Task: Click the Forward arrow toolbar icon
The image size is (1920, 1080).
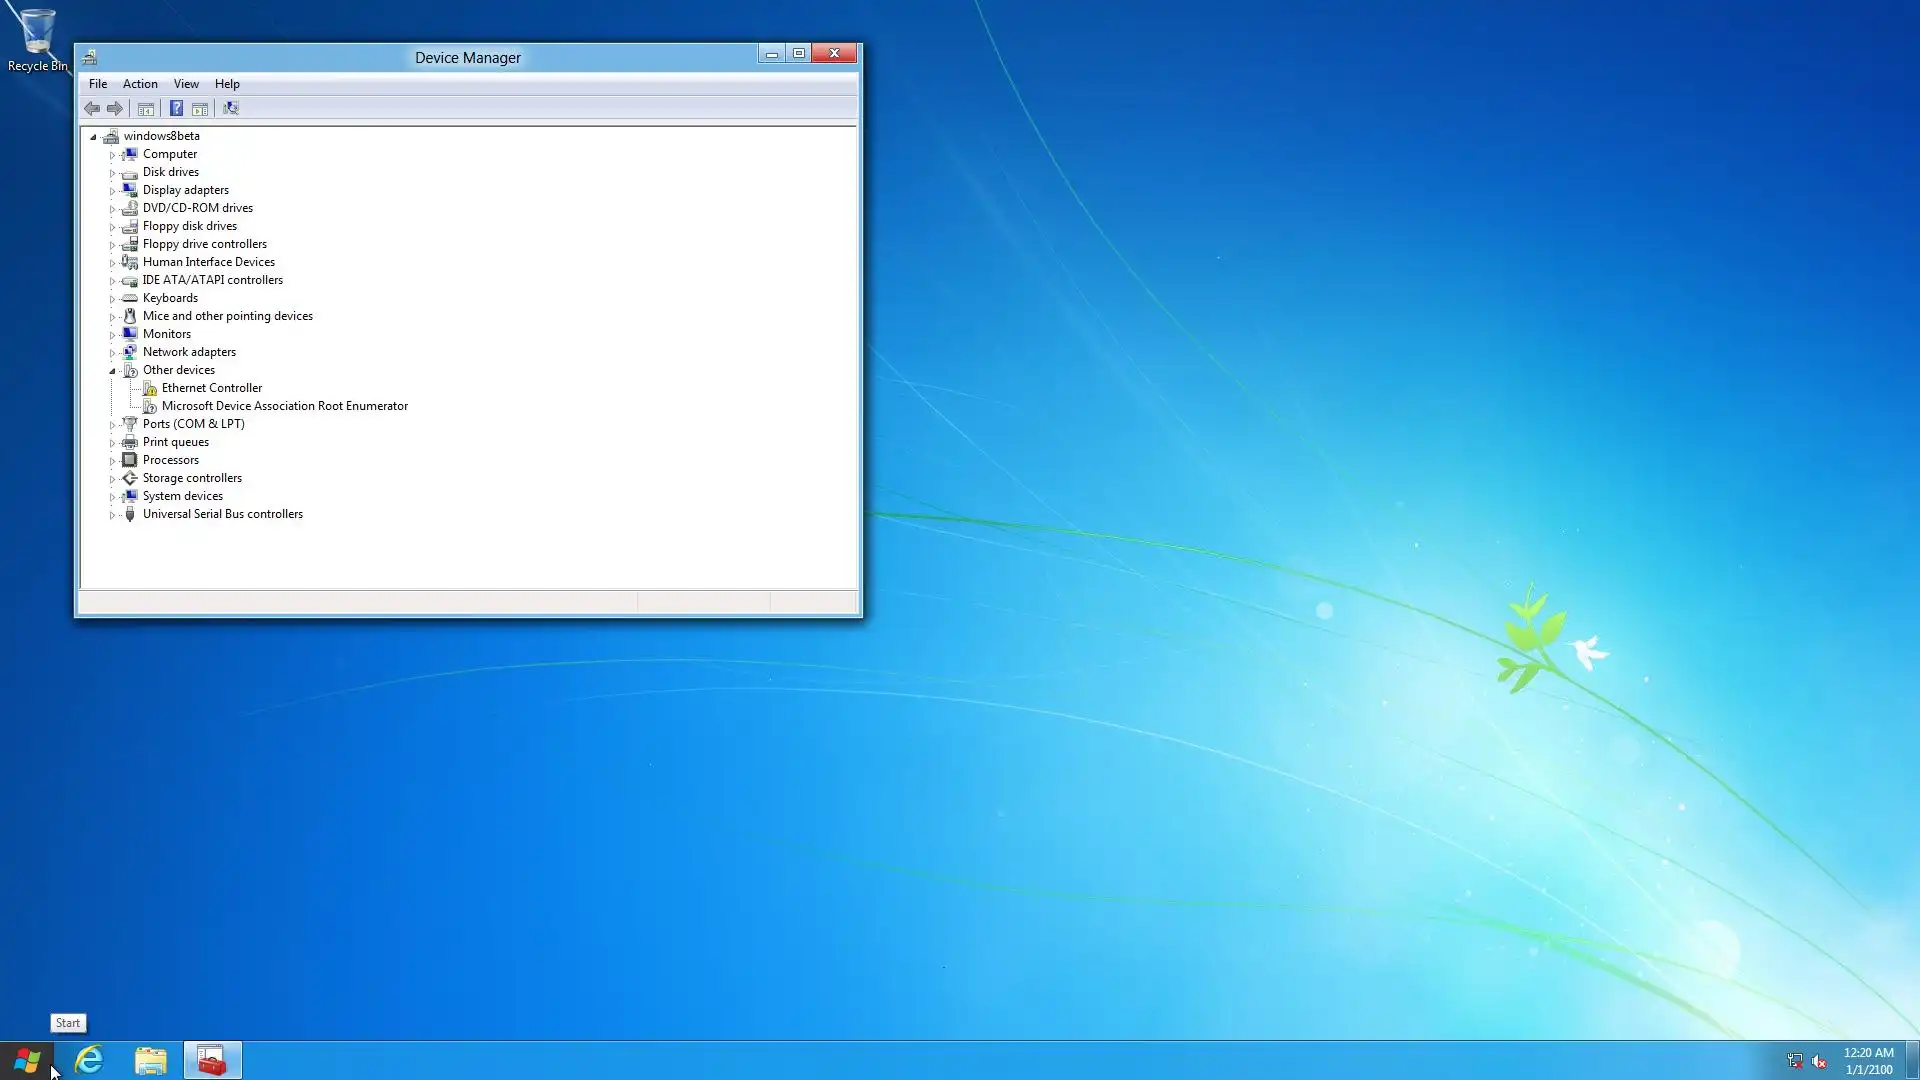Action: 115,109
